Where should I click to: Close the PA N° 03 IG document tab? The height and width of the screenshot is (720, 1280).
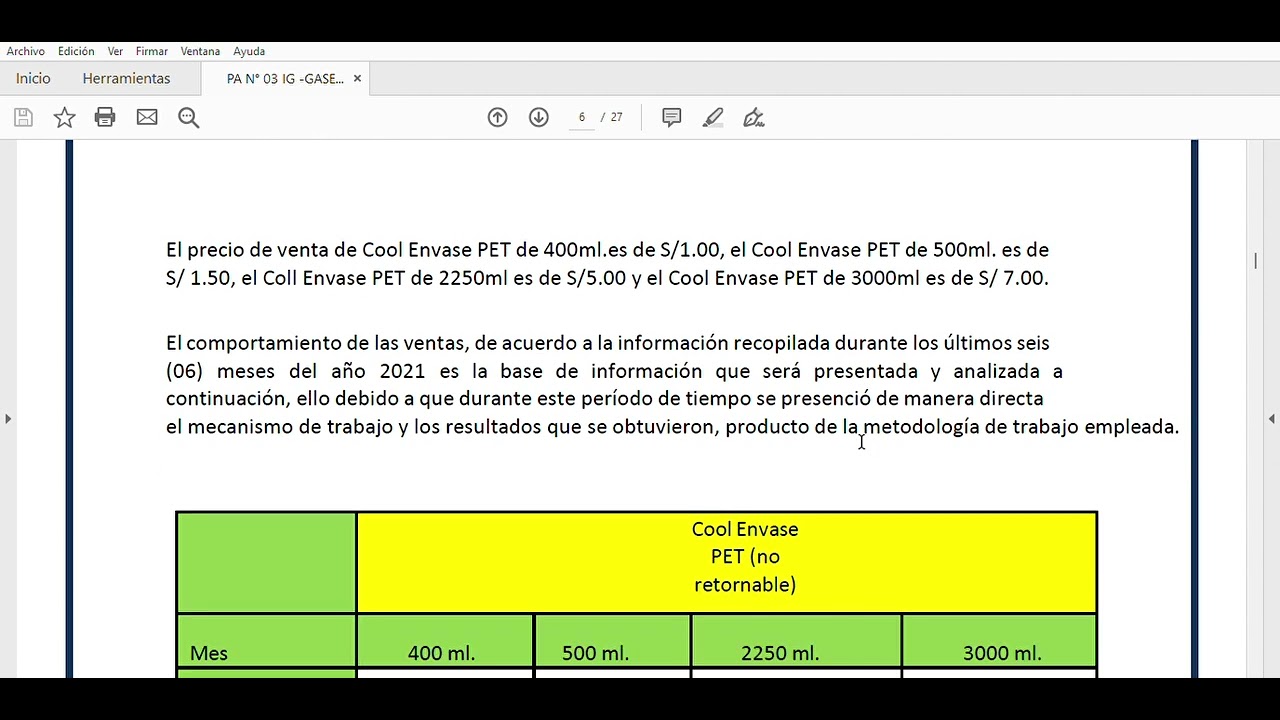coord(357,79)
